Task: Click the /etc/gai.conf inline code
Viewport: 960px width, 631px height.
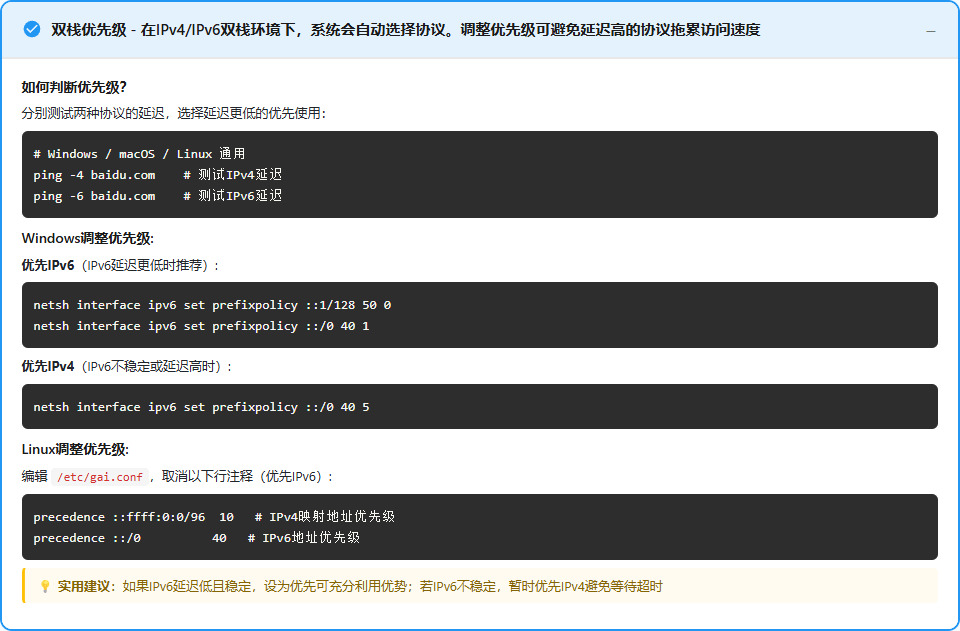Action: [100, 477]
